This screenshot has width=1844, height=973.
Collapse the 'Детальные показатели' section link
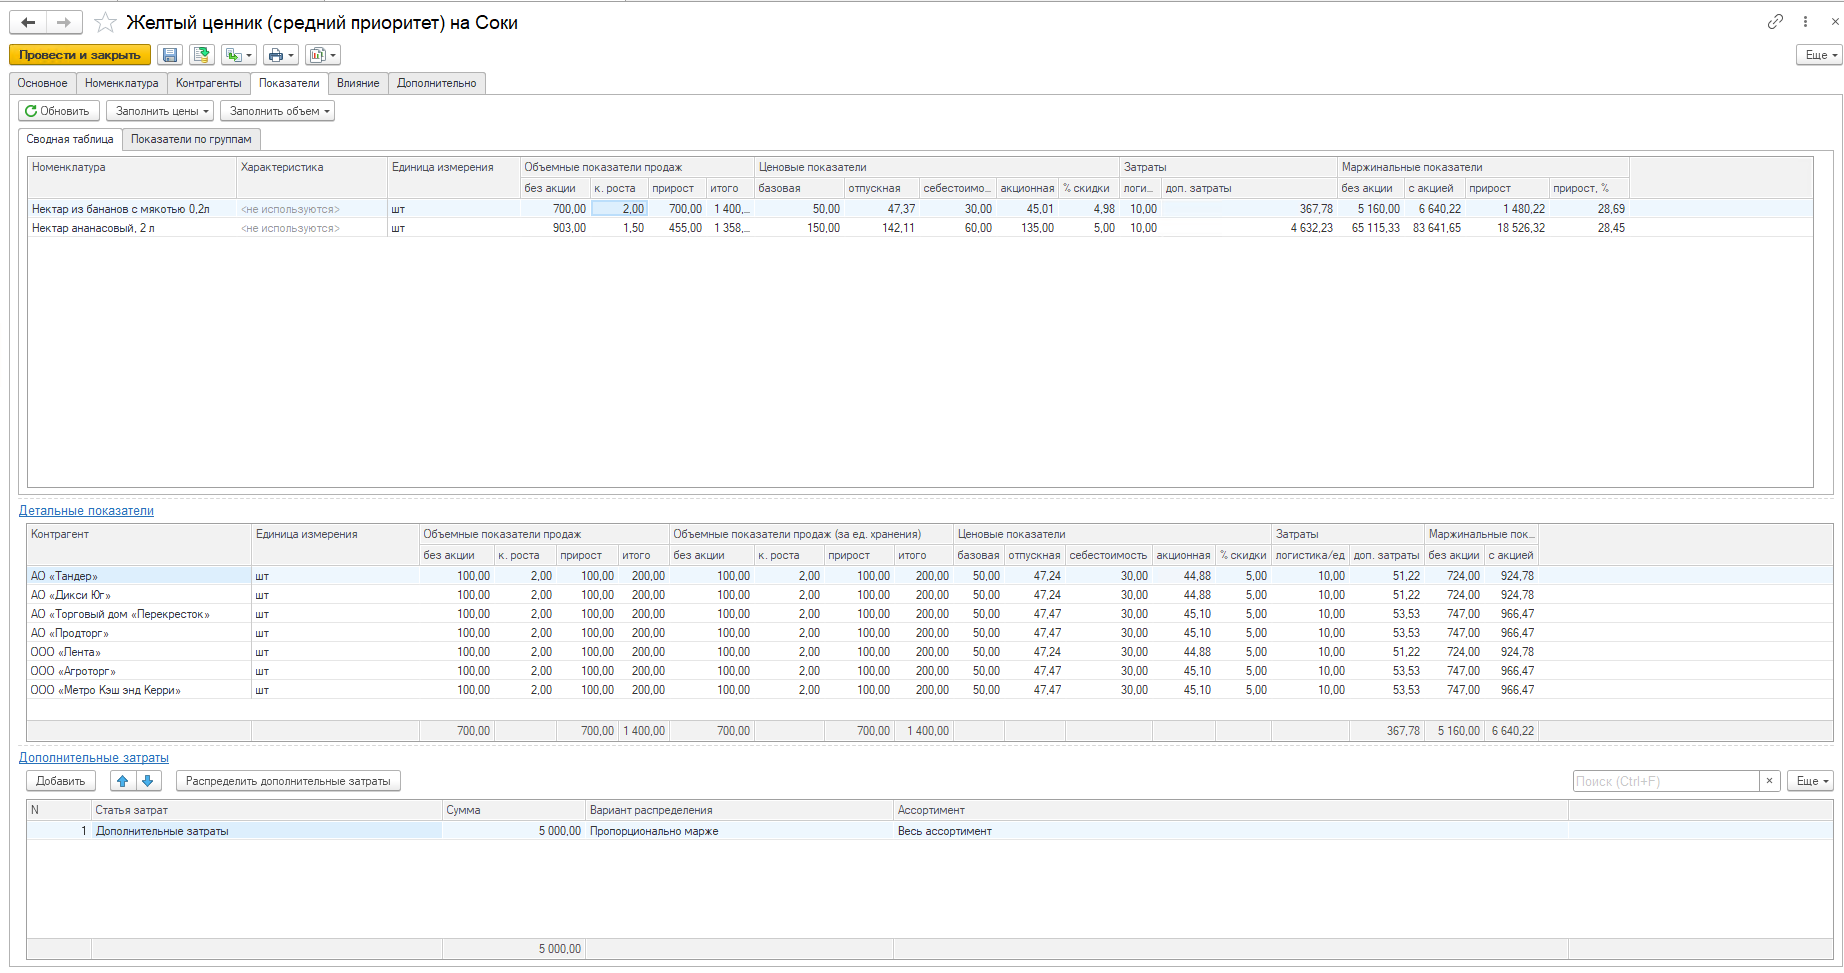click(86, 510)
